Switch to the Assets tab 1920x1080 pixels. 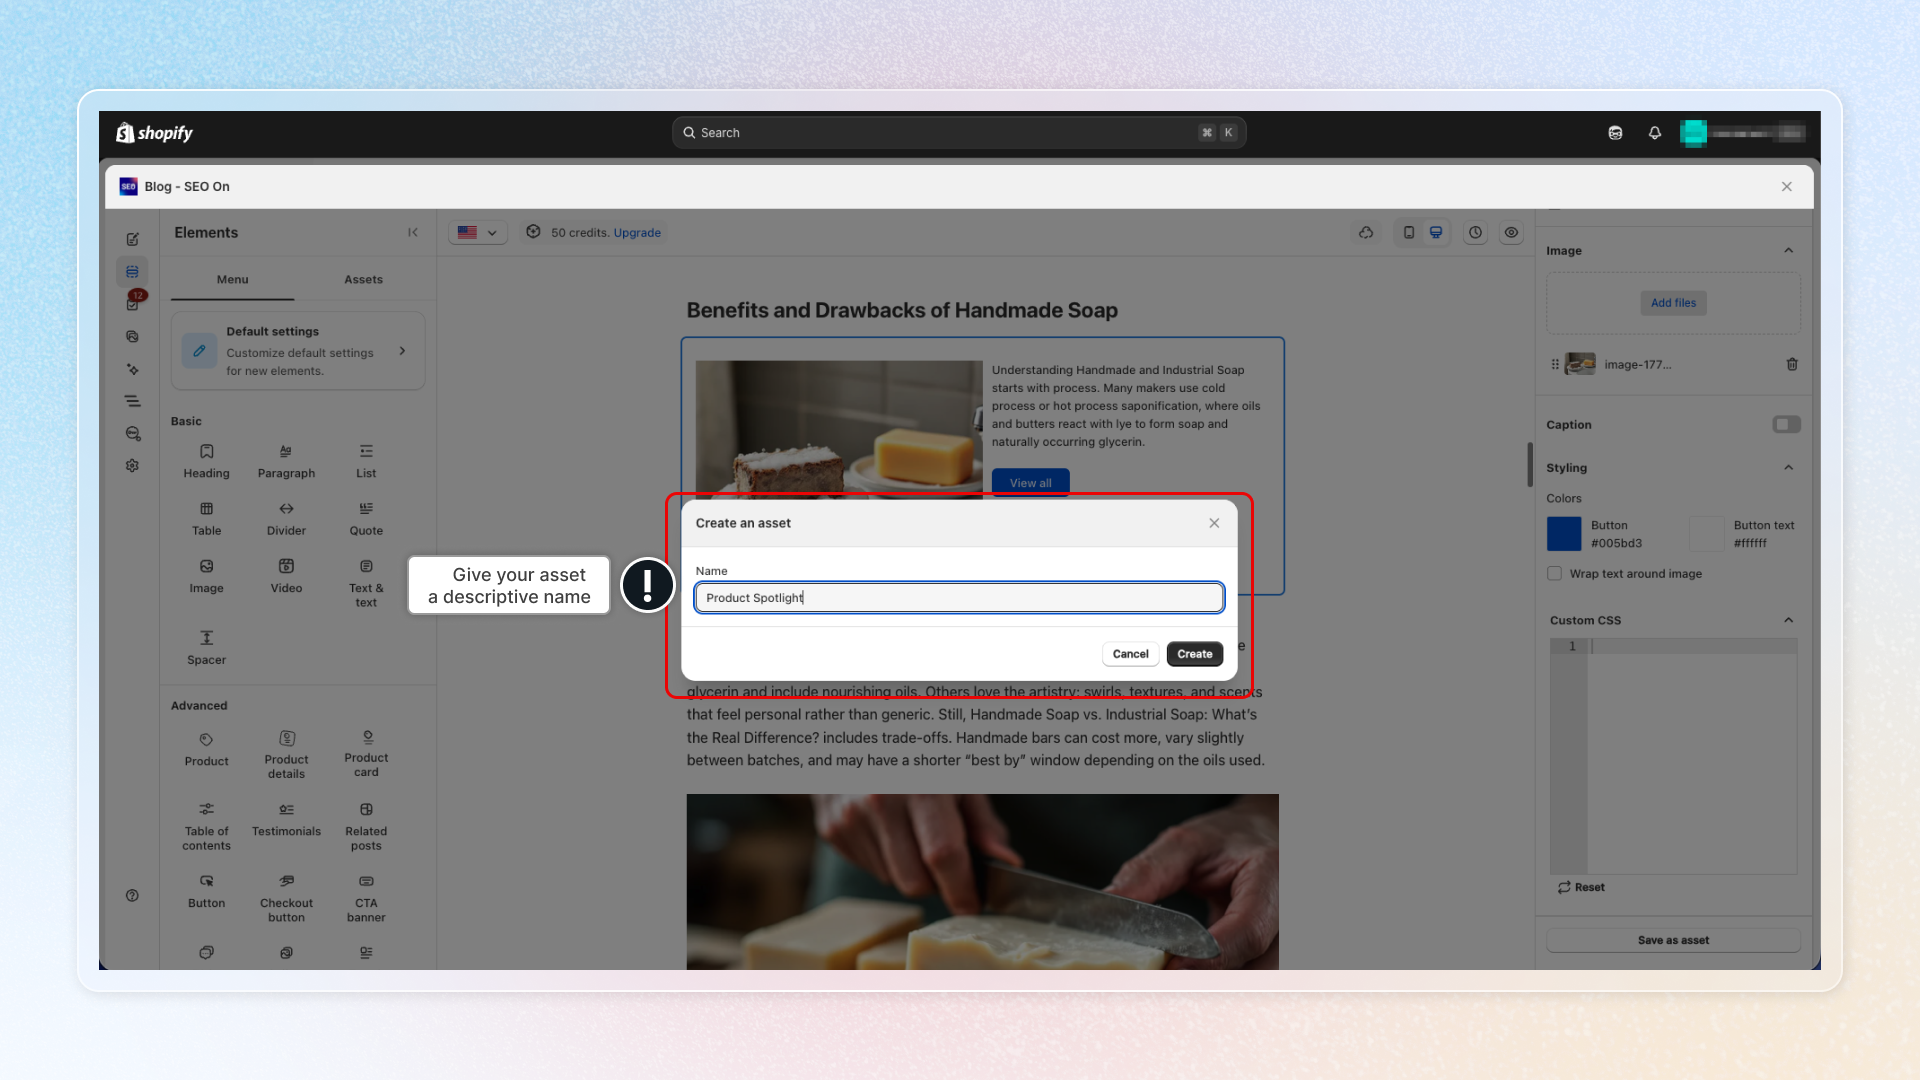pos(363,280)
